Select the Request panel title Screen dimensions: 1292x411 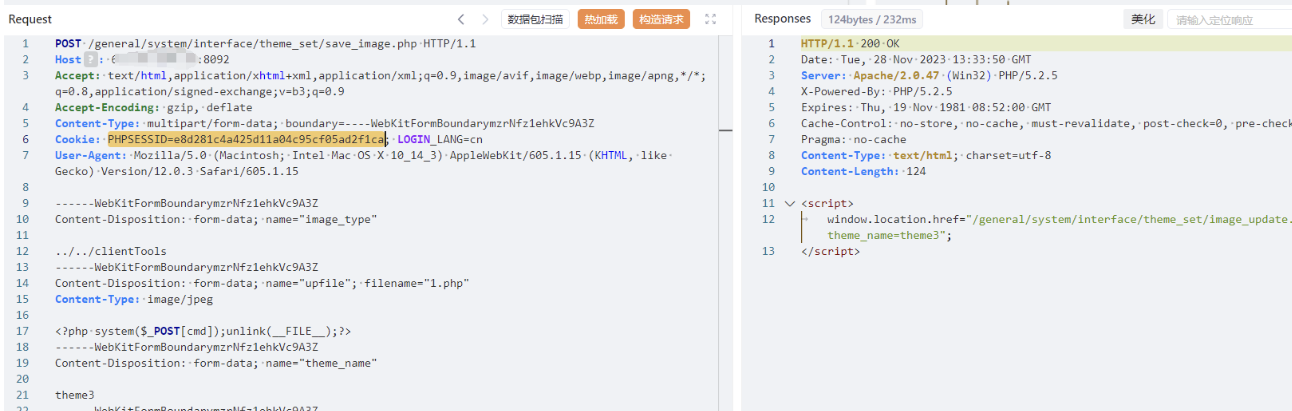point(30,19)
